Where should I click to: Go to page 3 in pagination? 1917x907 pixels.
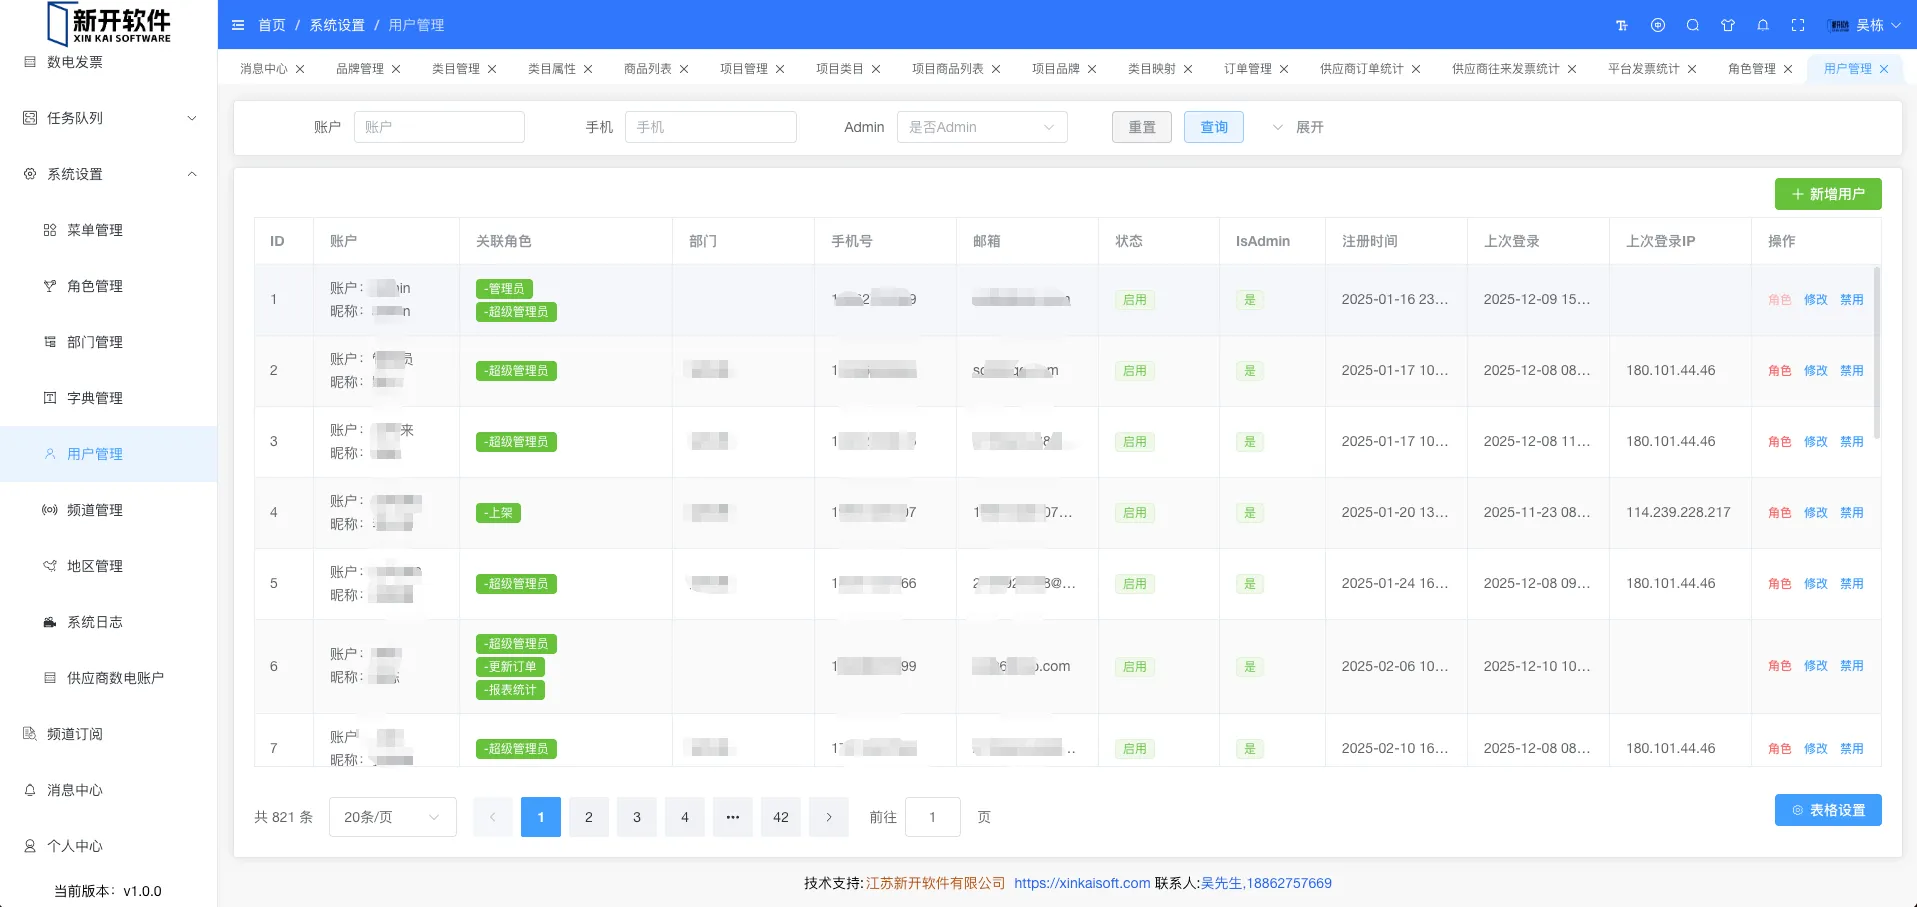point(636,817)
